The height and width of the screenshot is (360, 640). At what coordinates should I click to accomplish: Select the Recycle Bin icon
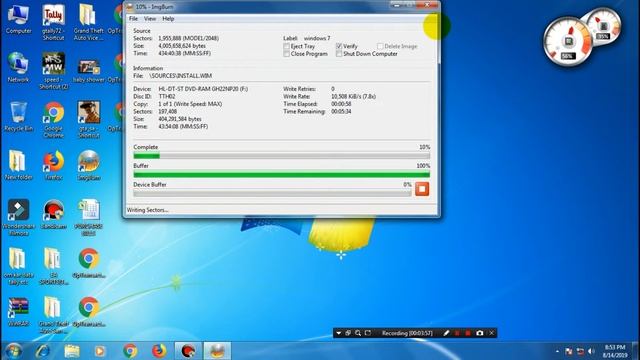[x=18, y=117]
